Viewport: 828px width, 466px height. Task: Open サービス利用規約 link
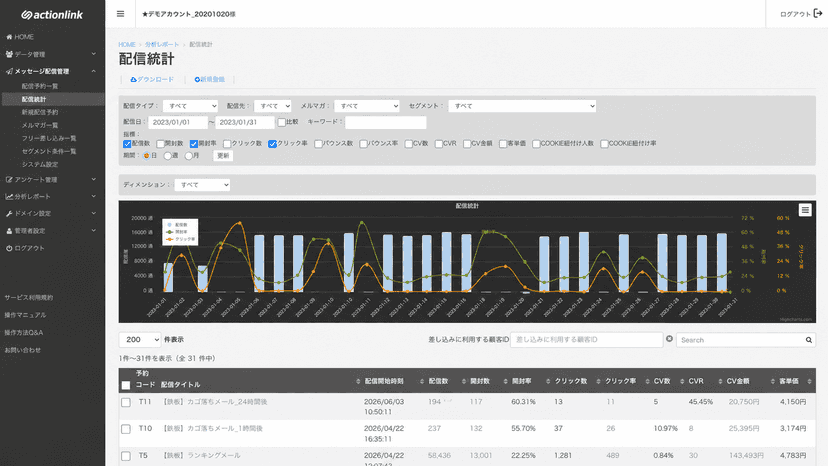click(29, 297)
